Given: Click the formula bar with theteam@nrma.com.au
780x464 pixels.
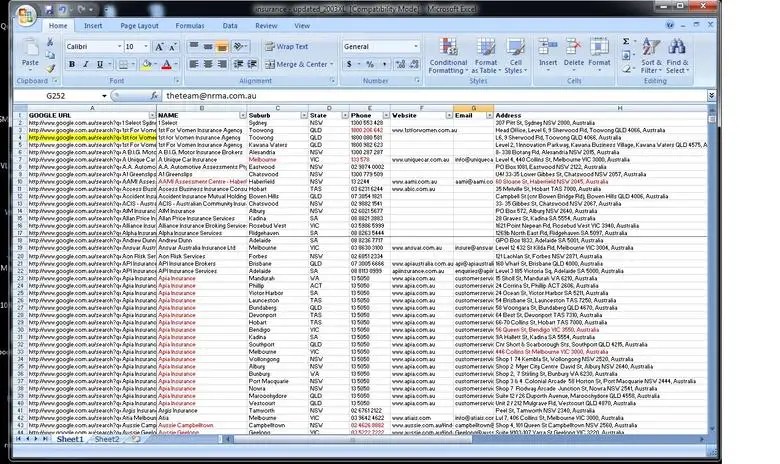Looking at the screenshot, I should (x=435, y=95).
